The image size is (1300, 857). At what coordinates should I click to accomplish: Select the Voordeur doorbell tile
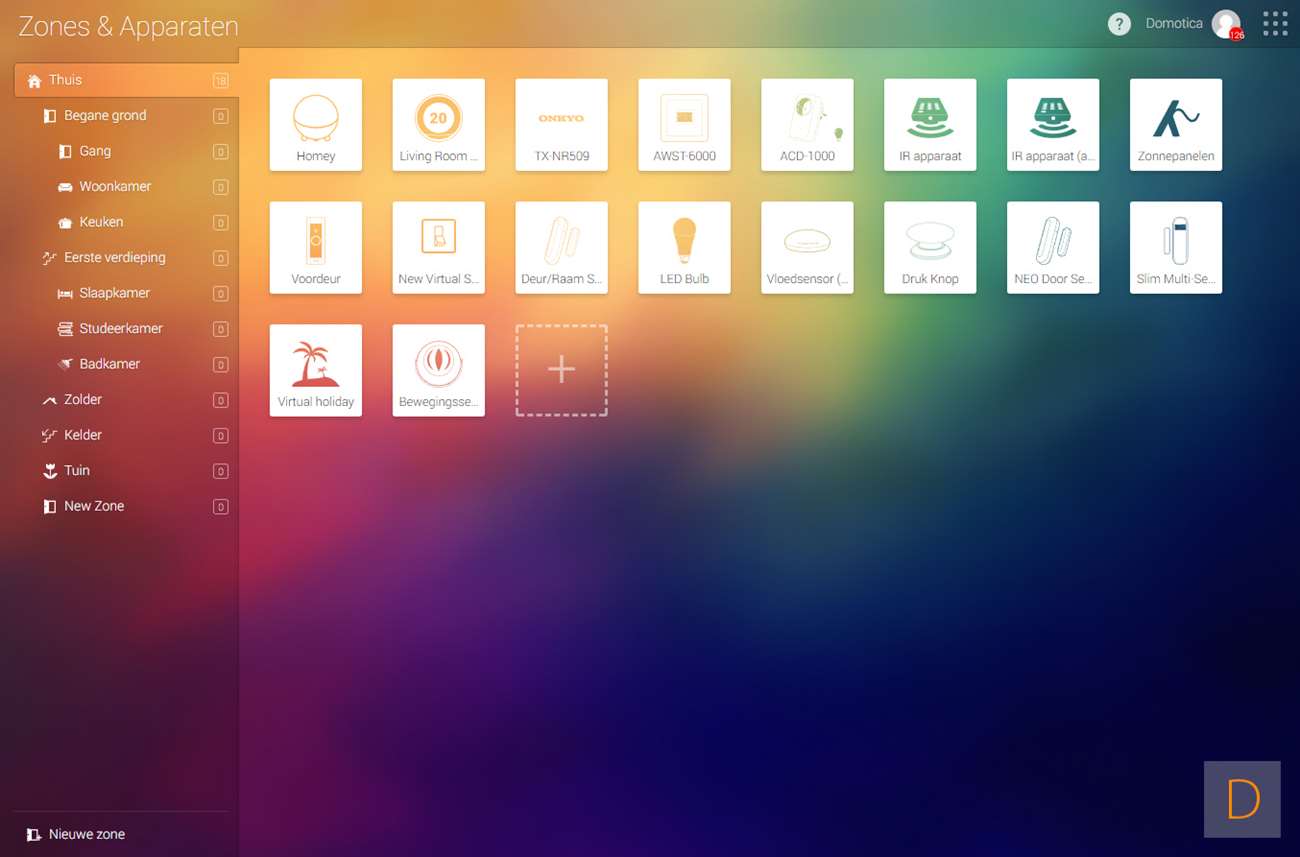[316, 248]
